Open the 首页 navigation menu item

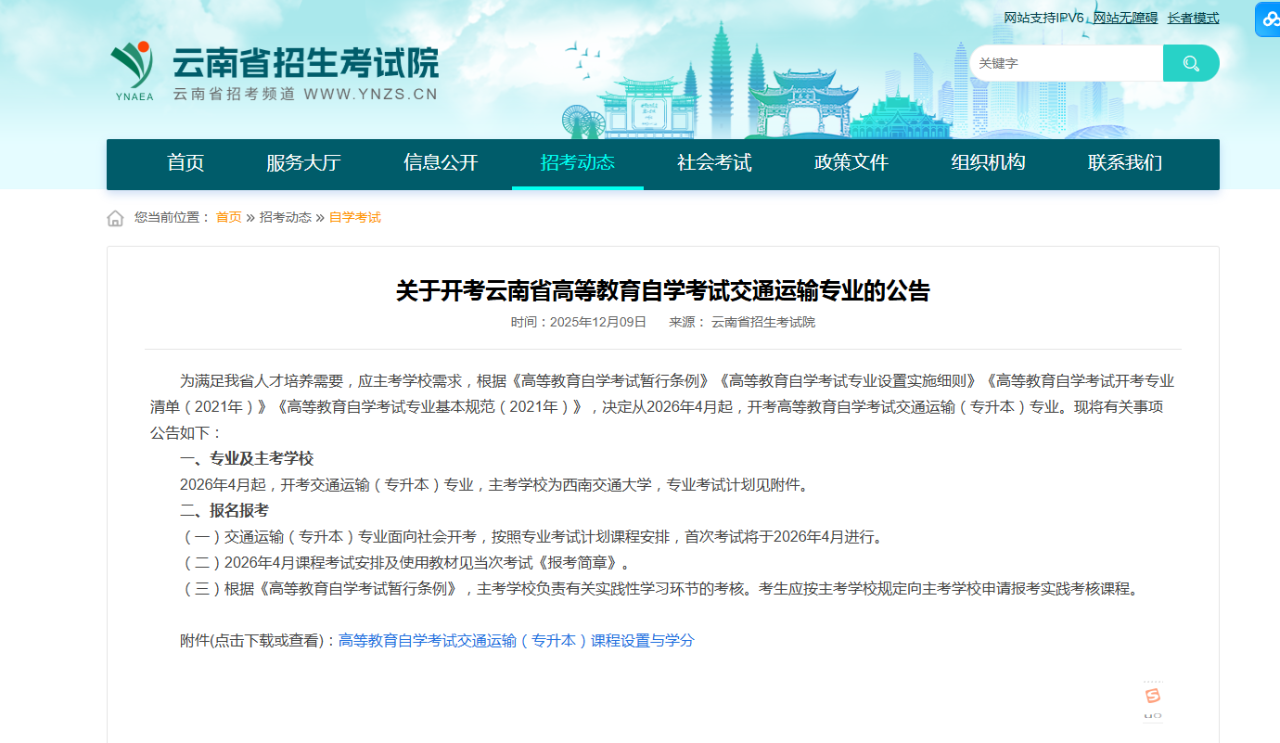point(185,163)
